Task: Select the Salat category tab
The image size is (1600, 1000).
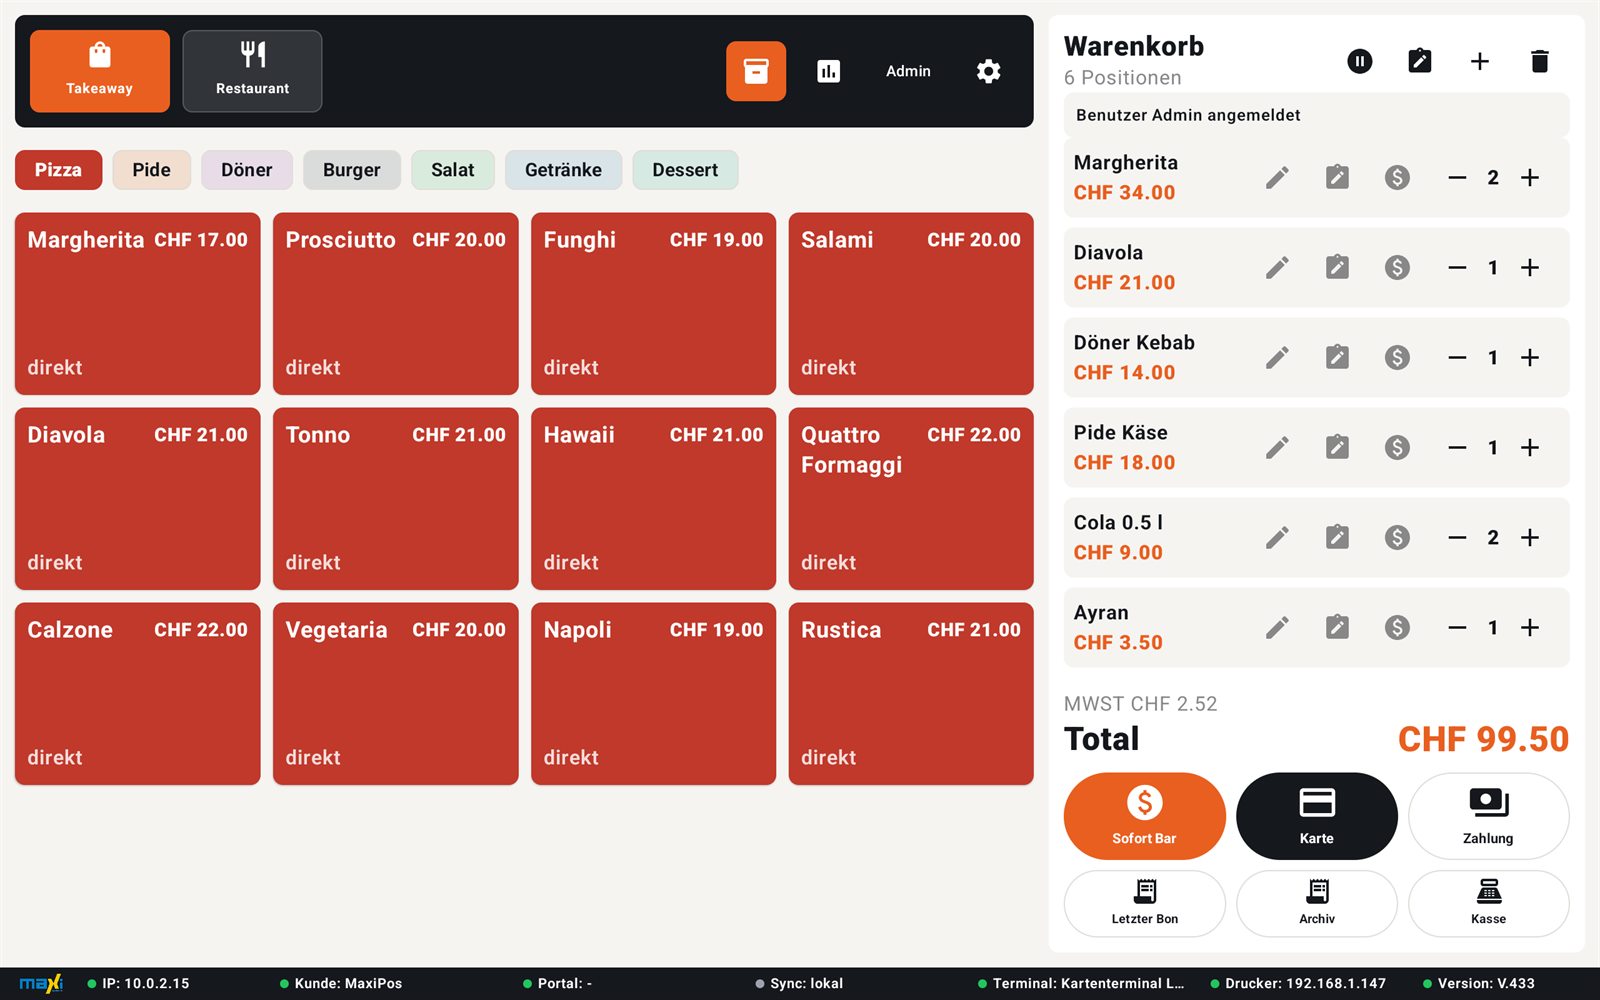Action: tap(453, 170)
